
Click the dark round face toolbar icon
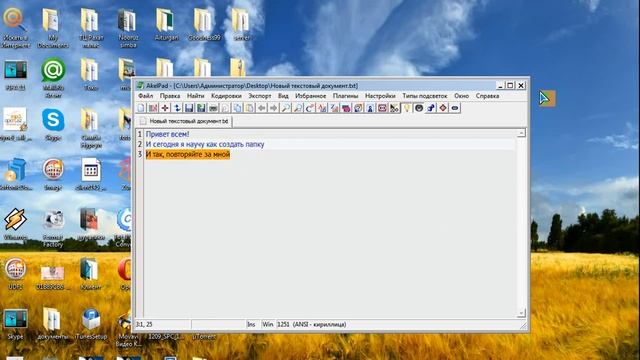[419, 108]
